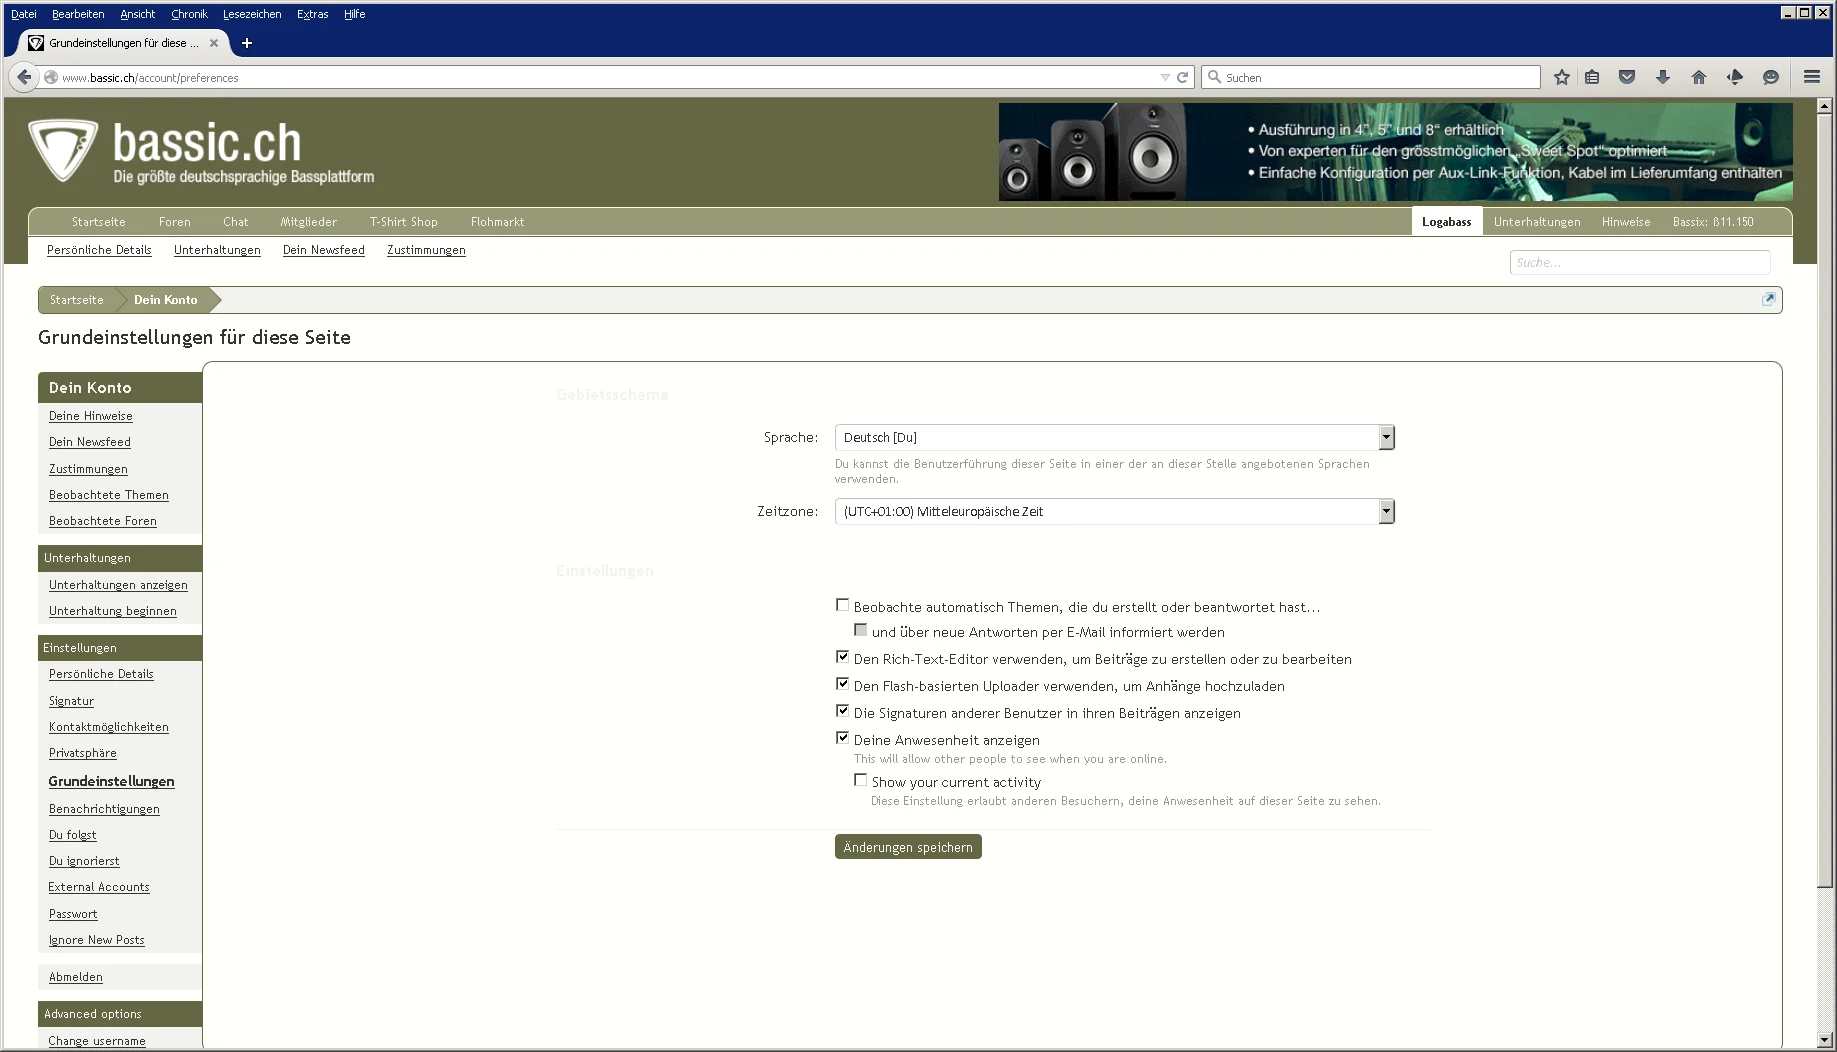Click the Pocket icon in the toolbar
Screen dimensions: 1837x1052
(1627, 77)
